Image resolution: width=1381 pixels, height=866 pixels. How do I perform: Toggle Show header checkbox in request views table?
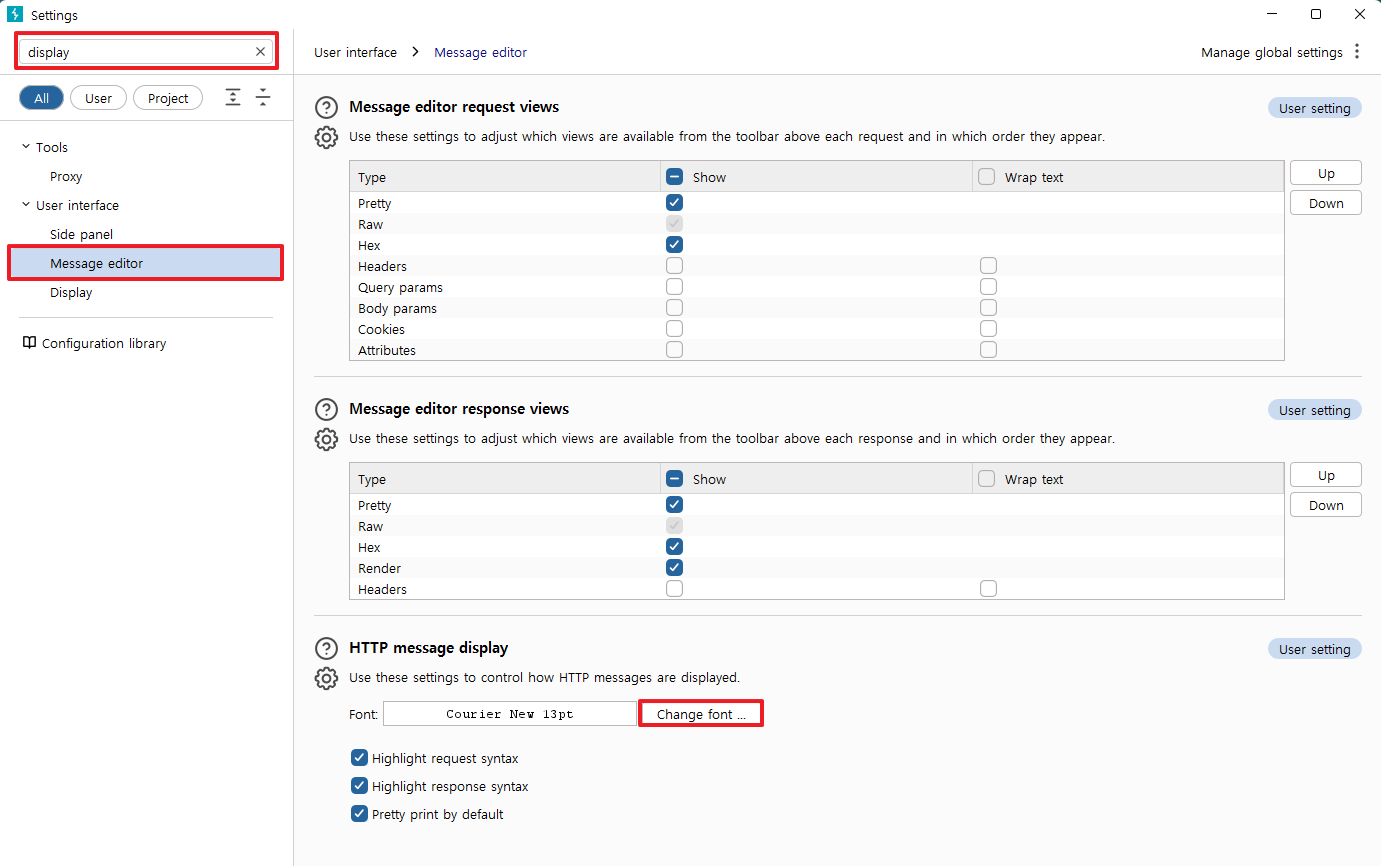click(675, 177)
